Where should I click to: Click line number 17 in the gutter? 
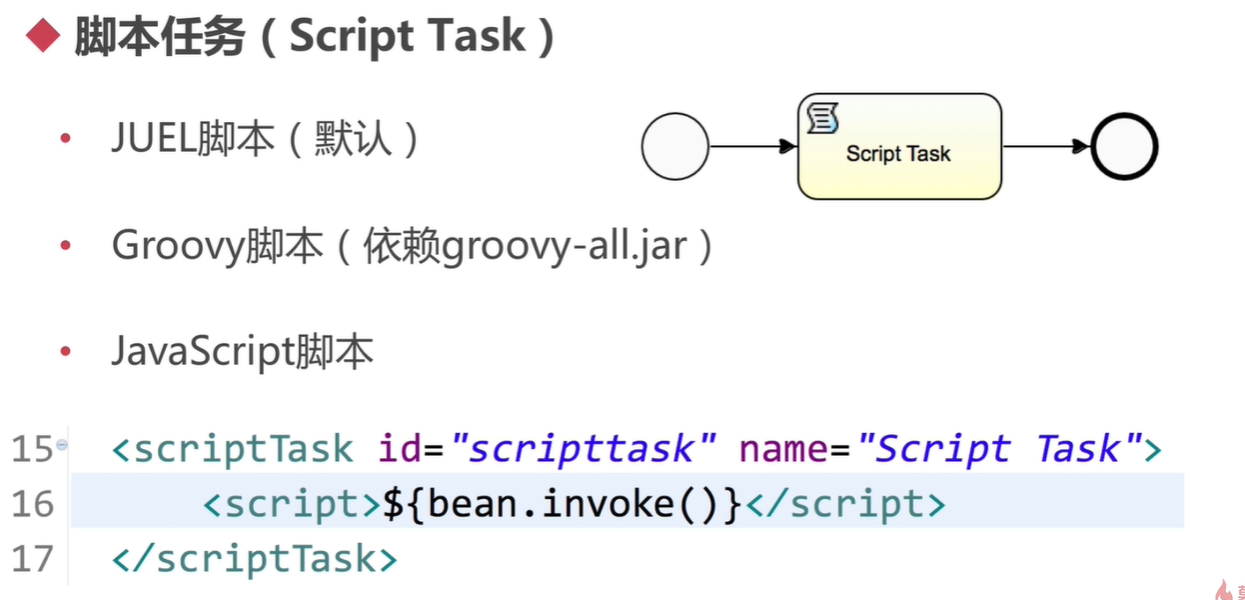pos(33,558)
